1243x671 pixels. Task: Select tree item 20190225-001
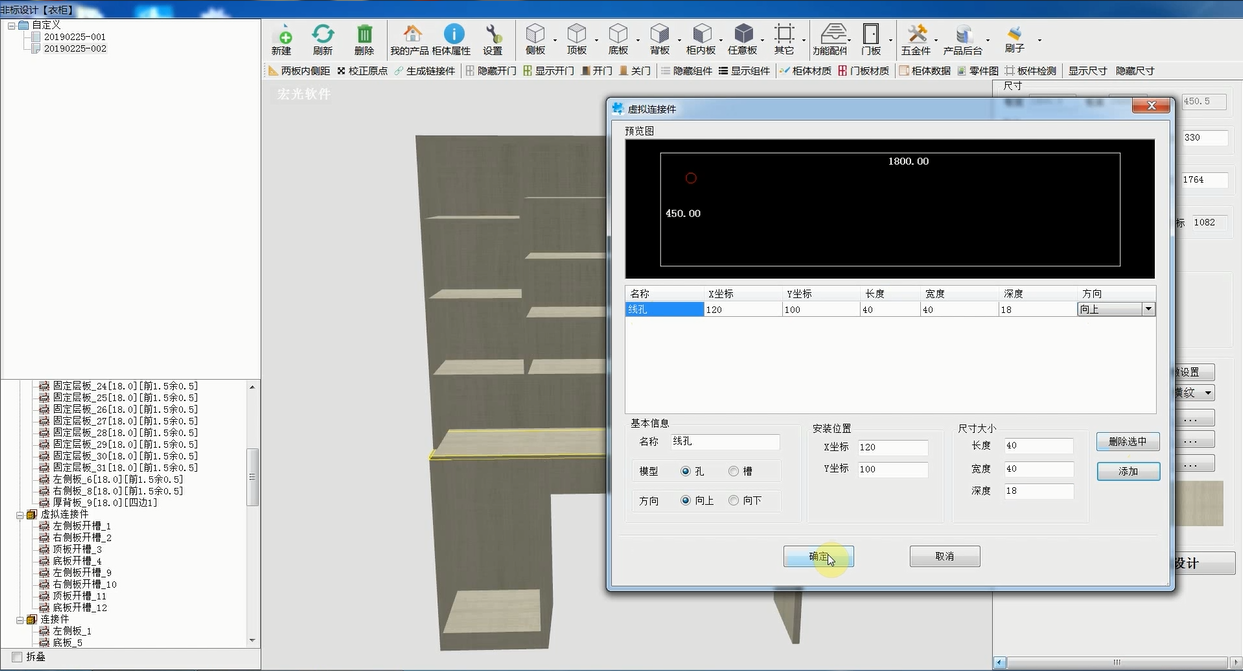coord(75,37)
